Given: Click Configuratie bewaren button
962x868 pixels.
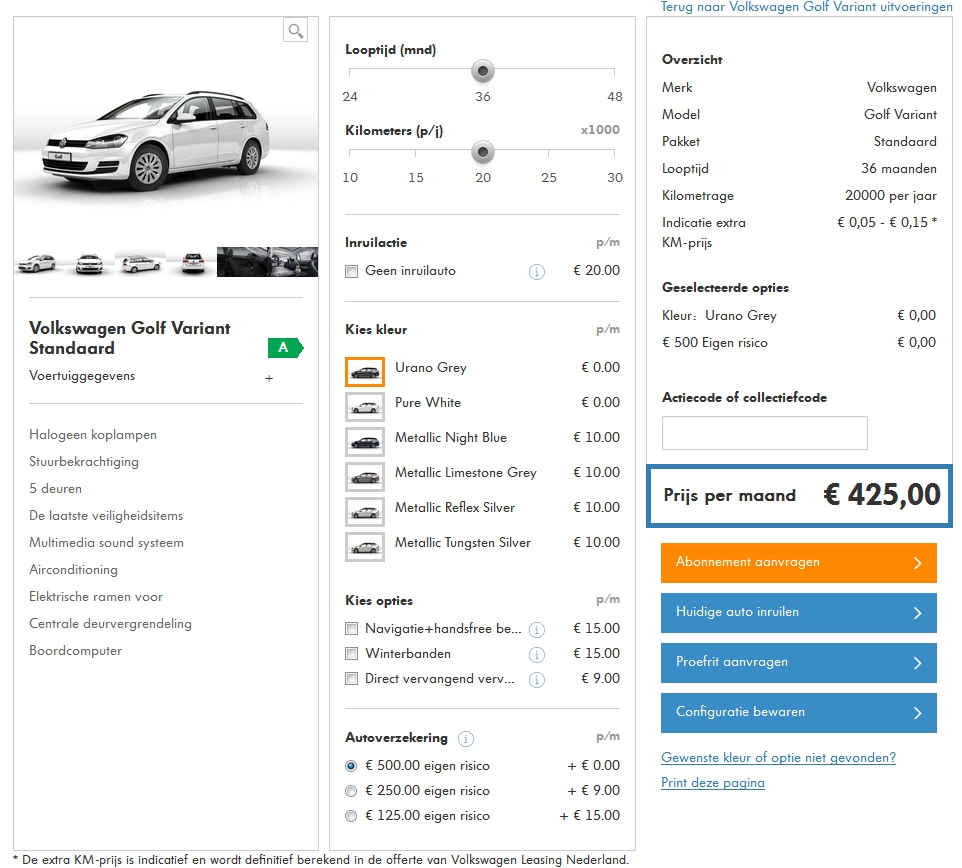Looking at the screenshot, I should coord(799,712).
